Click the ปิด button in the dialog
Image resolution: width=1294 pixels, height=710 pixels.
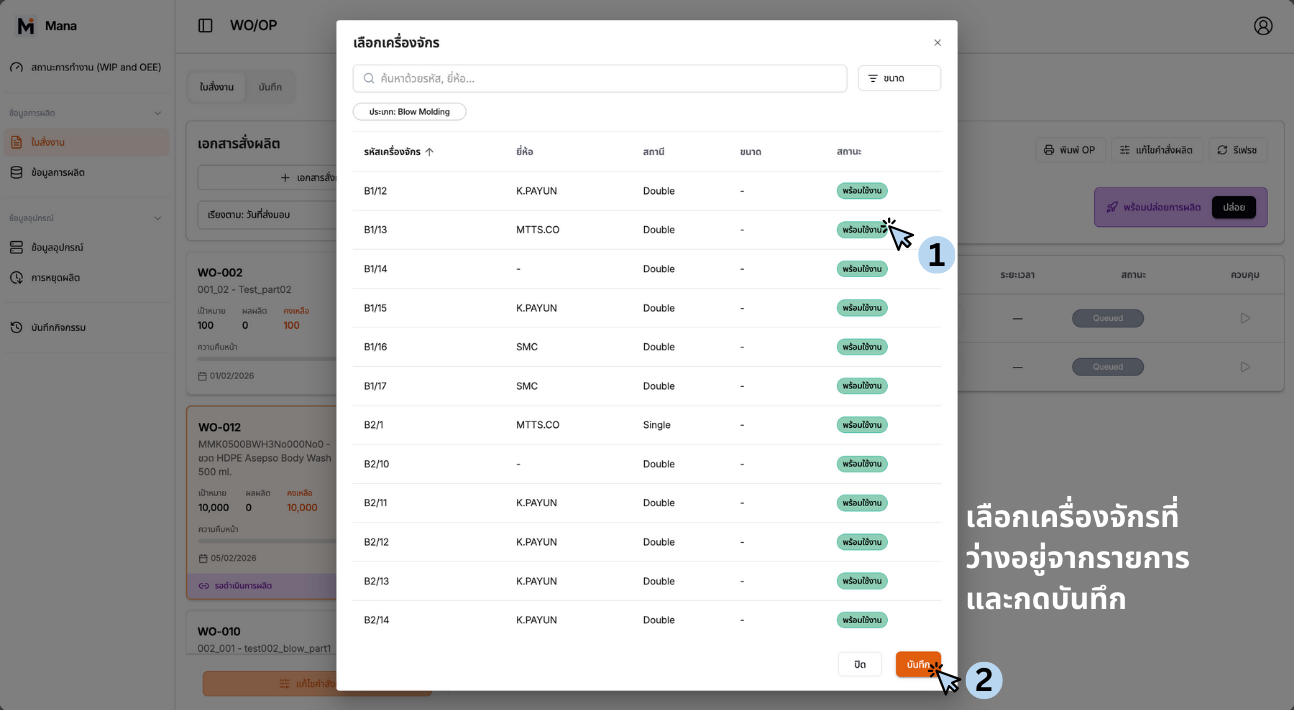[859, 664]
